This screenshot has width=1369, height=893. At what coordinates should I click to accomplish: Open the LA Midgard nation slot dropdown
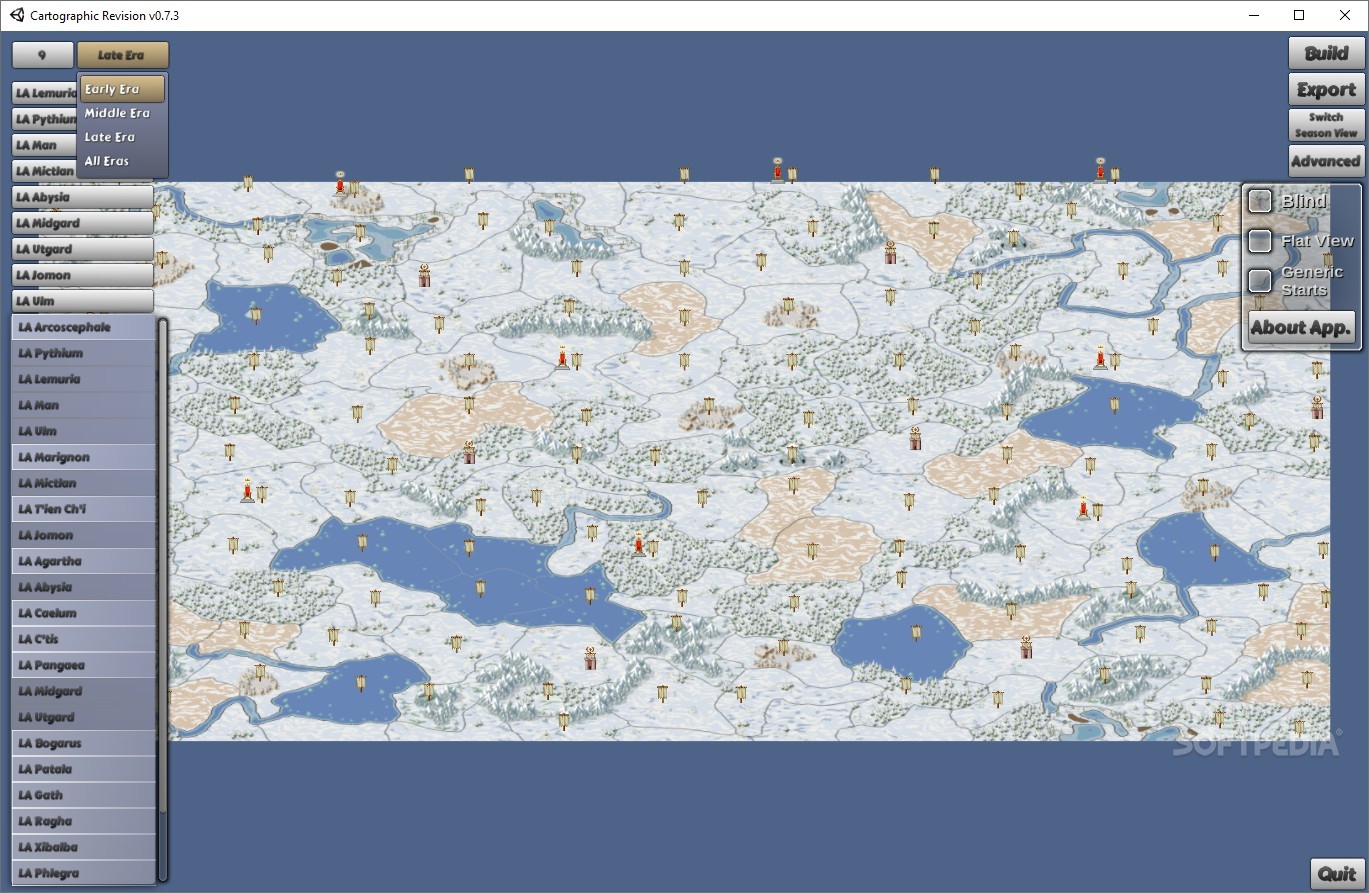(83, 223)
